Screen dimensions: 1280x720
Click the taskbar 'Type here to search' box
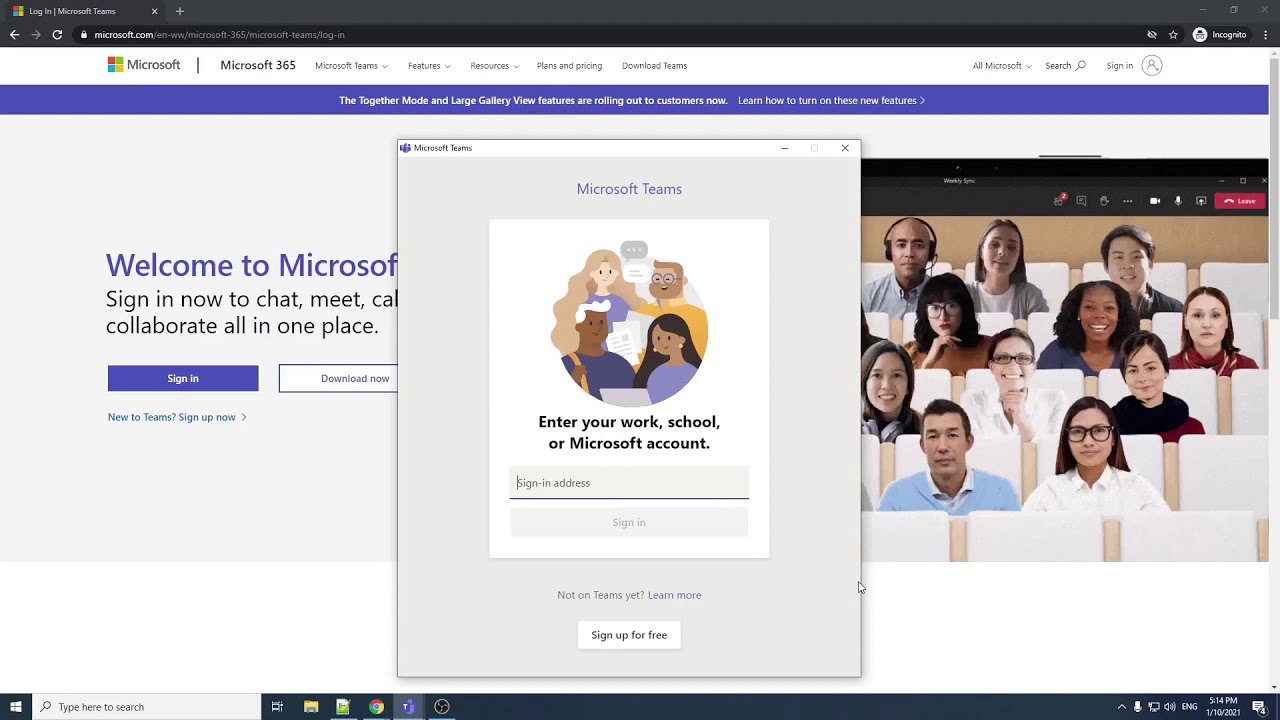(x=146, y=707)
